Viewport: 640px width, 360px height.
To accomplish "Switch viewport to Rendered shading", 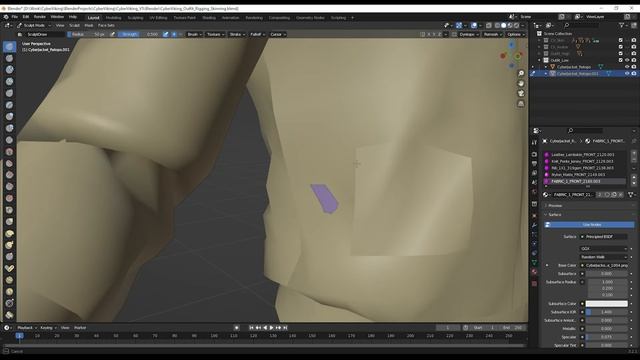I will [516, 25].
